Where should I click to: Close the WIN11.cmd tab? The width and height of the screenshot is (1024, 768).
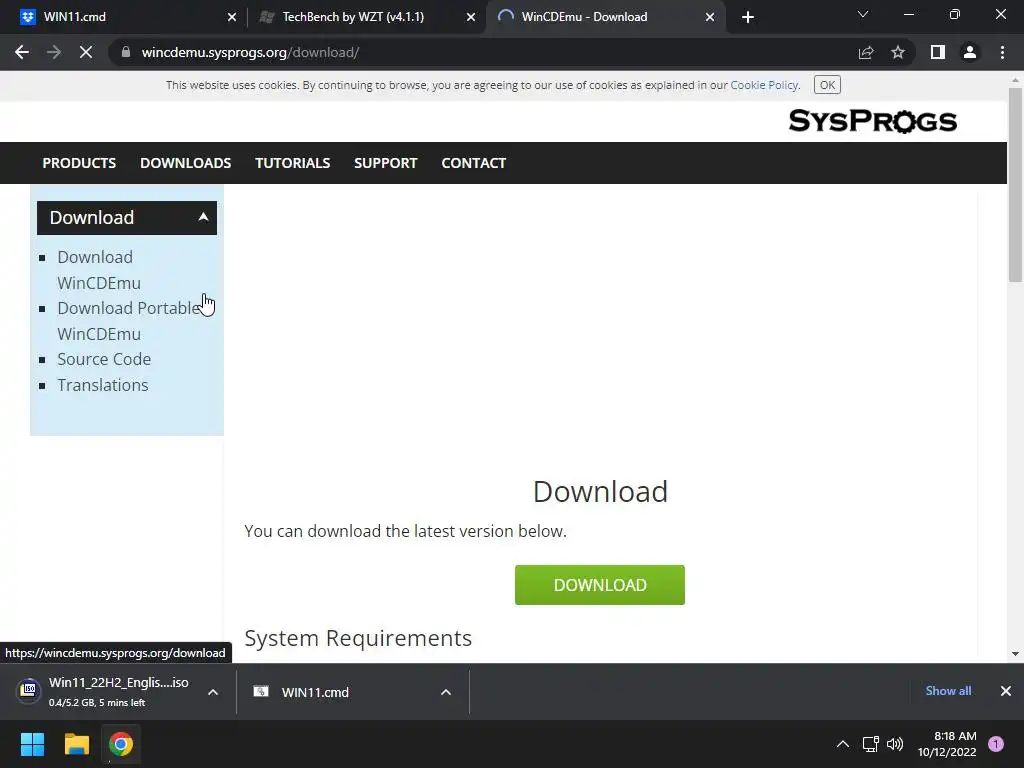[232, 17]
